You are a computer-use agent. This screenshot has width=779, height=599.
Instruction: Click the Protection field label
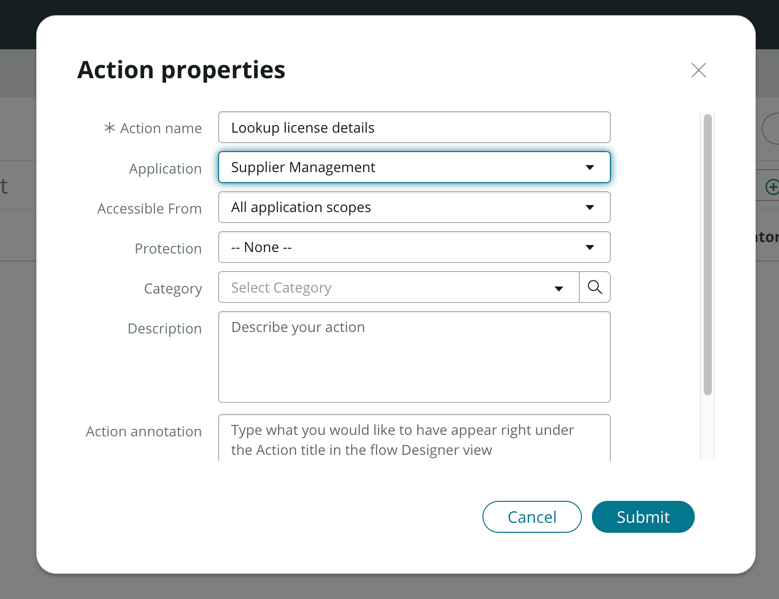pos(168,249)
